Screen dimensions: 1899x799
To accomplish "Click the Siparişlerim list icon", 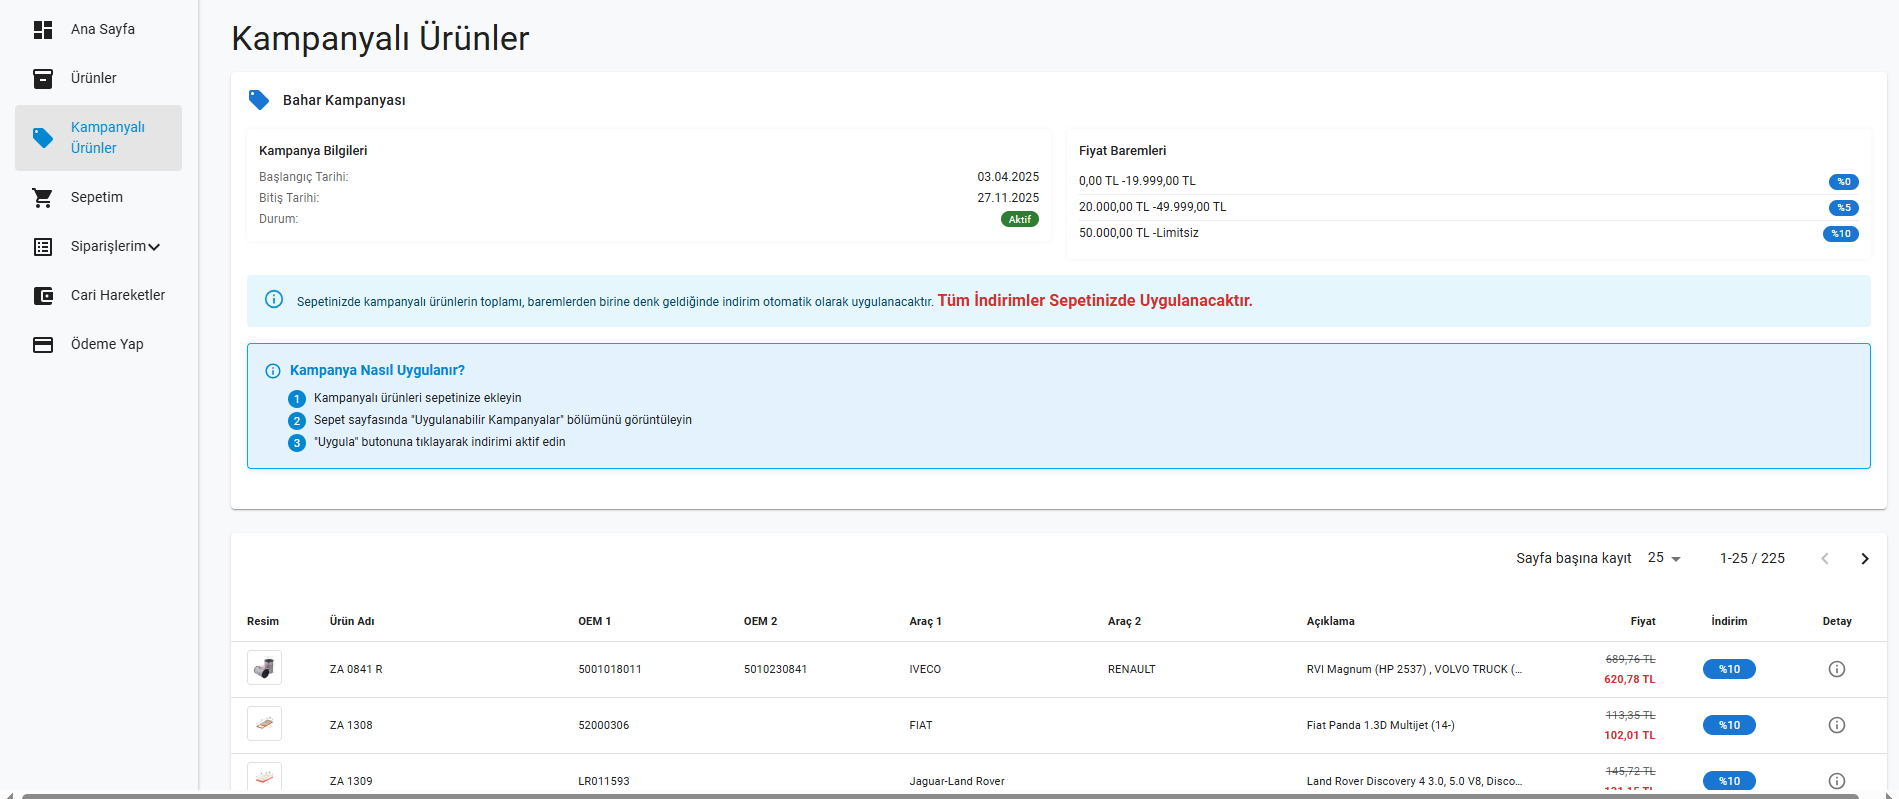I will (x=43, y=247).
